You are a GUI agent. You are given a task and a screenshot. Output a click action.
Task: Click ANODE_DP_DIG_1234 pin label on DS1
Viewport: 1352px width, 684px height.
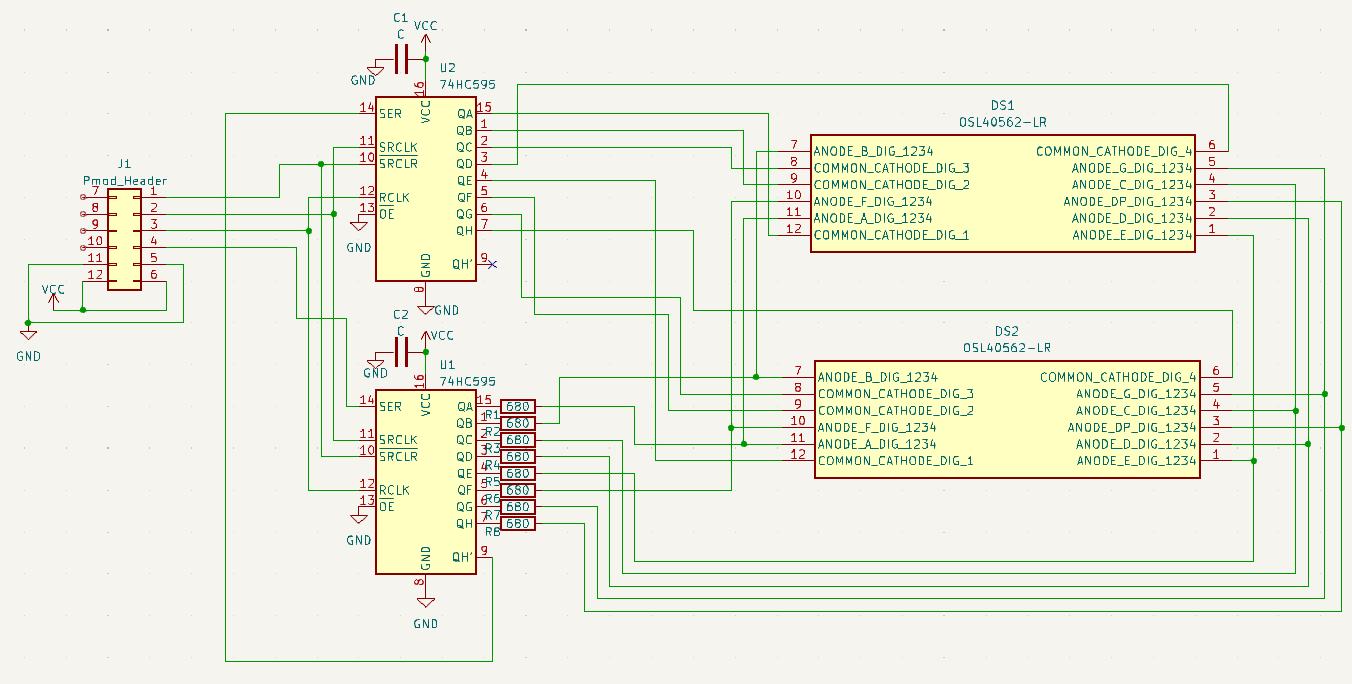click(1127, 201)
